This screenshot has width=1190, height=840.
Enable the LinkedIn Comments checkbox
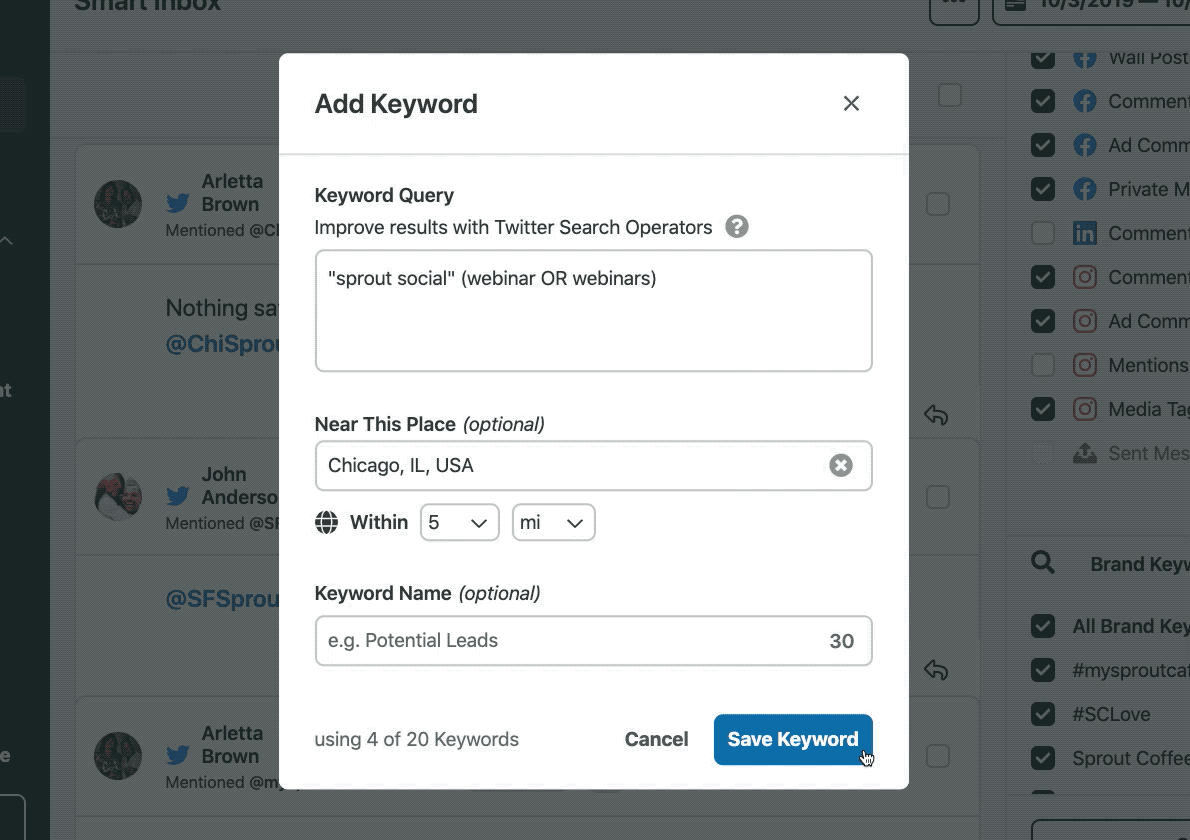(1043, 234)
